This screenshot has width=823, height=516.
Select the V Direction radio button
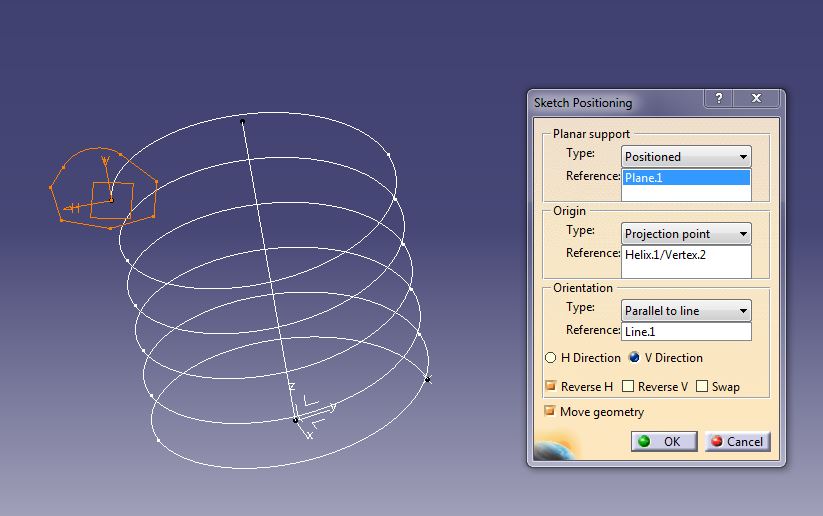[x=635, y=357]
